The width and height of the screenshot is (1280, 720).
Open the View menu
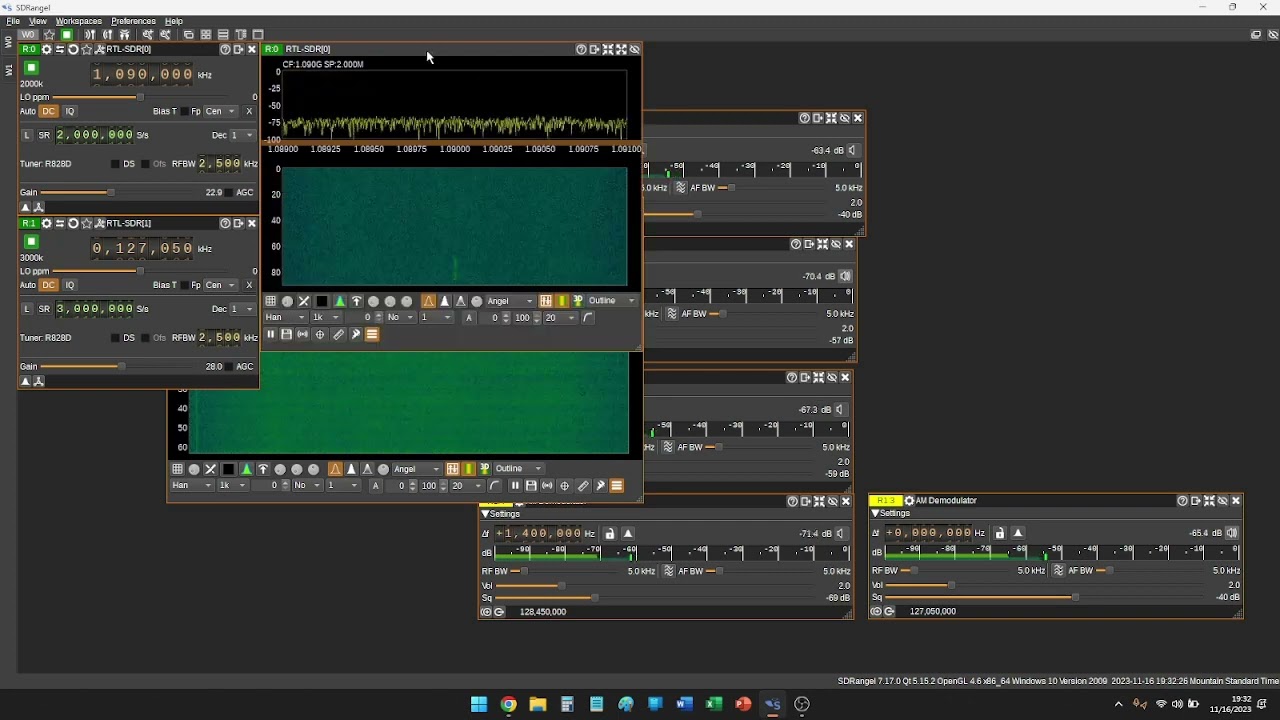pos(38,21)
